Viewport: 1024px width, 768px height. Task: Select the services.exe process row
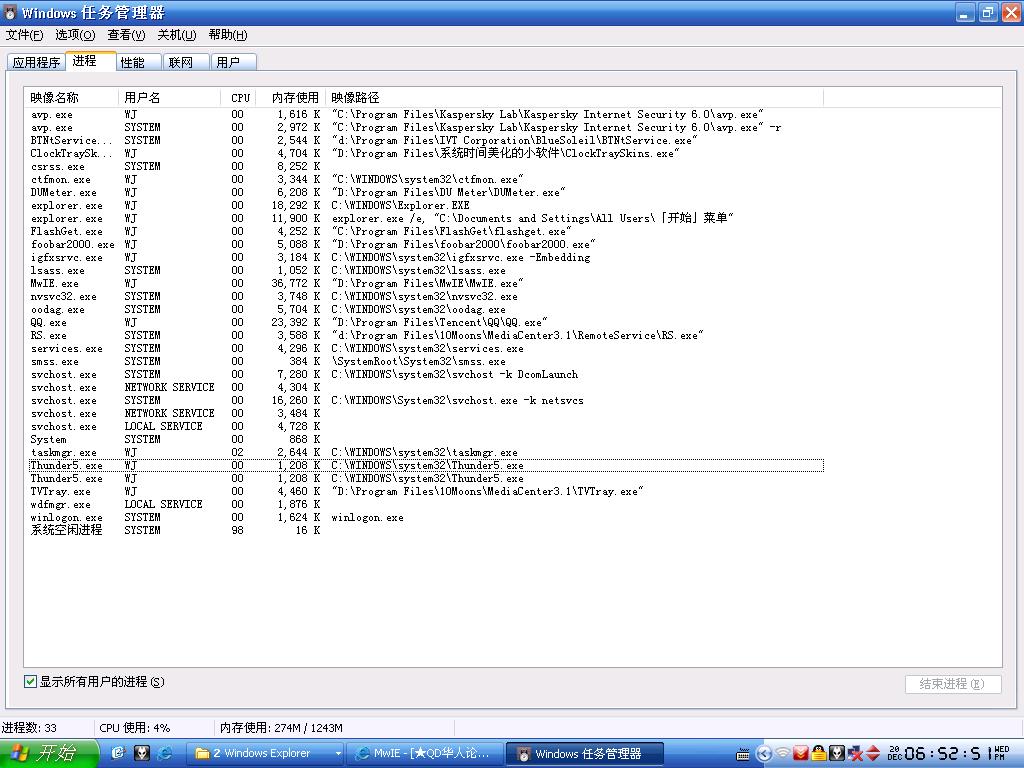[426, 349]
